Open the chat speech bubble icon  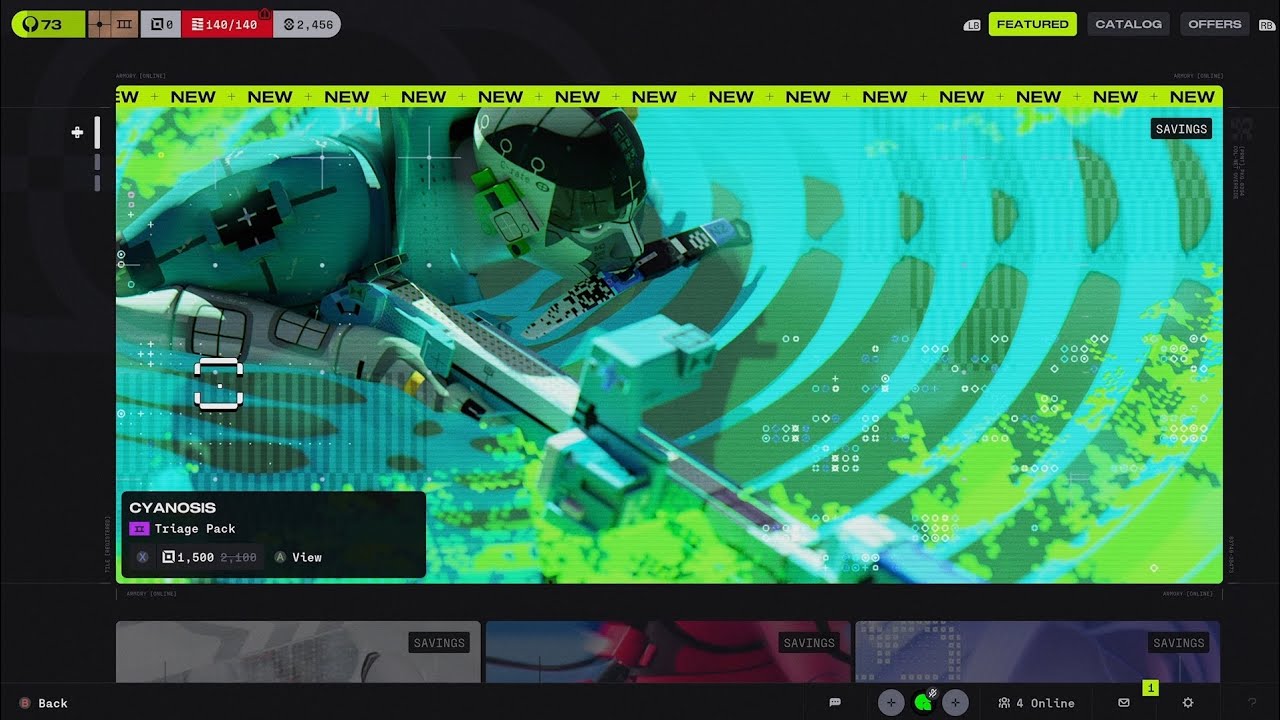835,703
